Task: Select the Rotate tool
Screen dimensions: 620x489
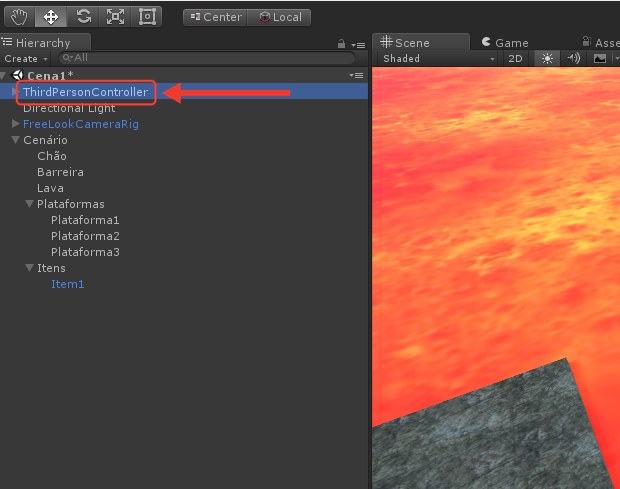Action: [83, 17]
